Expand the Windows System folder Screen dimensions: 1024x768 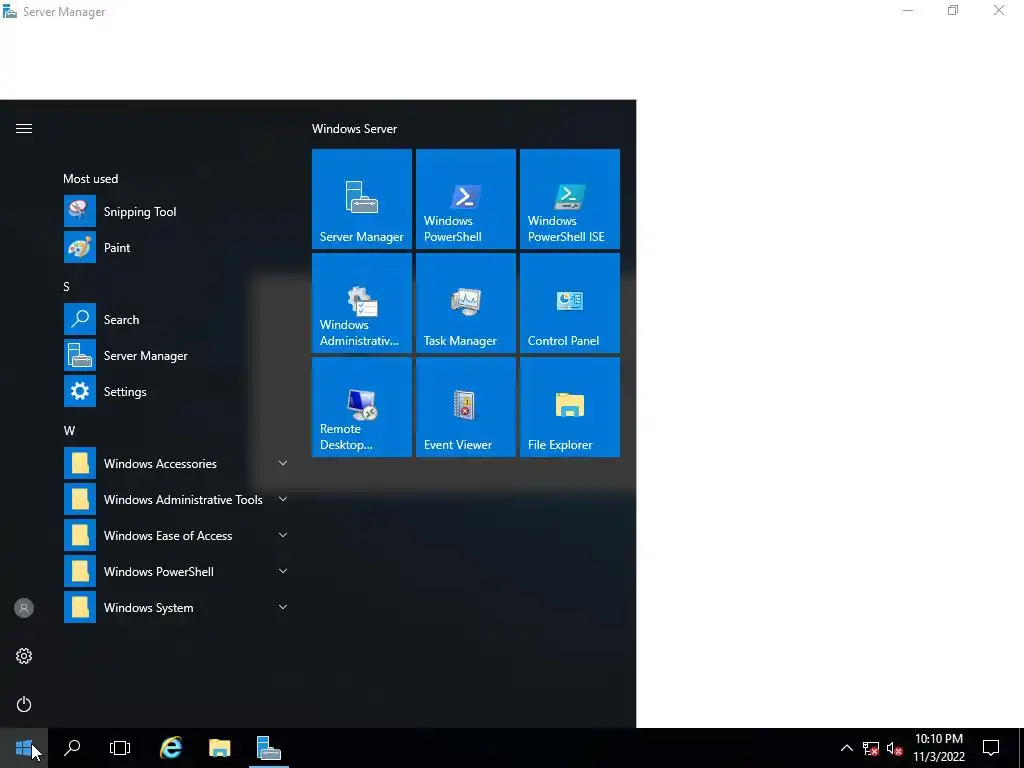(176, 607)
